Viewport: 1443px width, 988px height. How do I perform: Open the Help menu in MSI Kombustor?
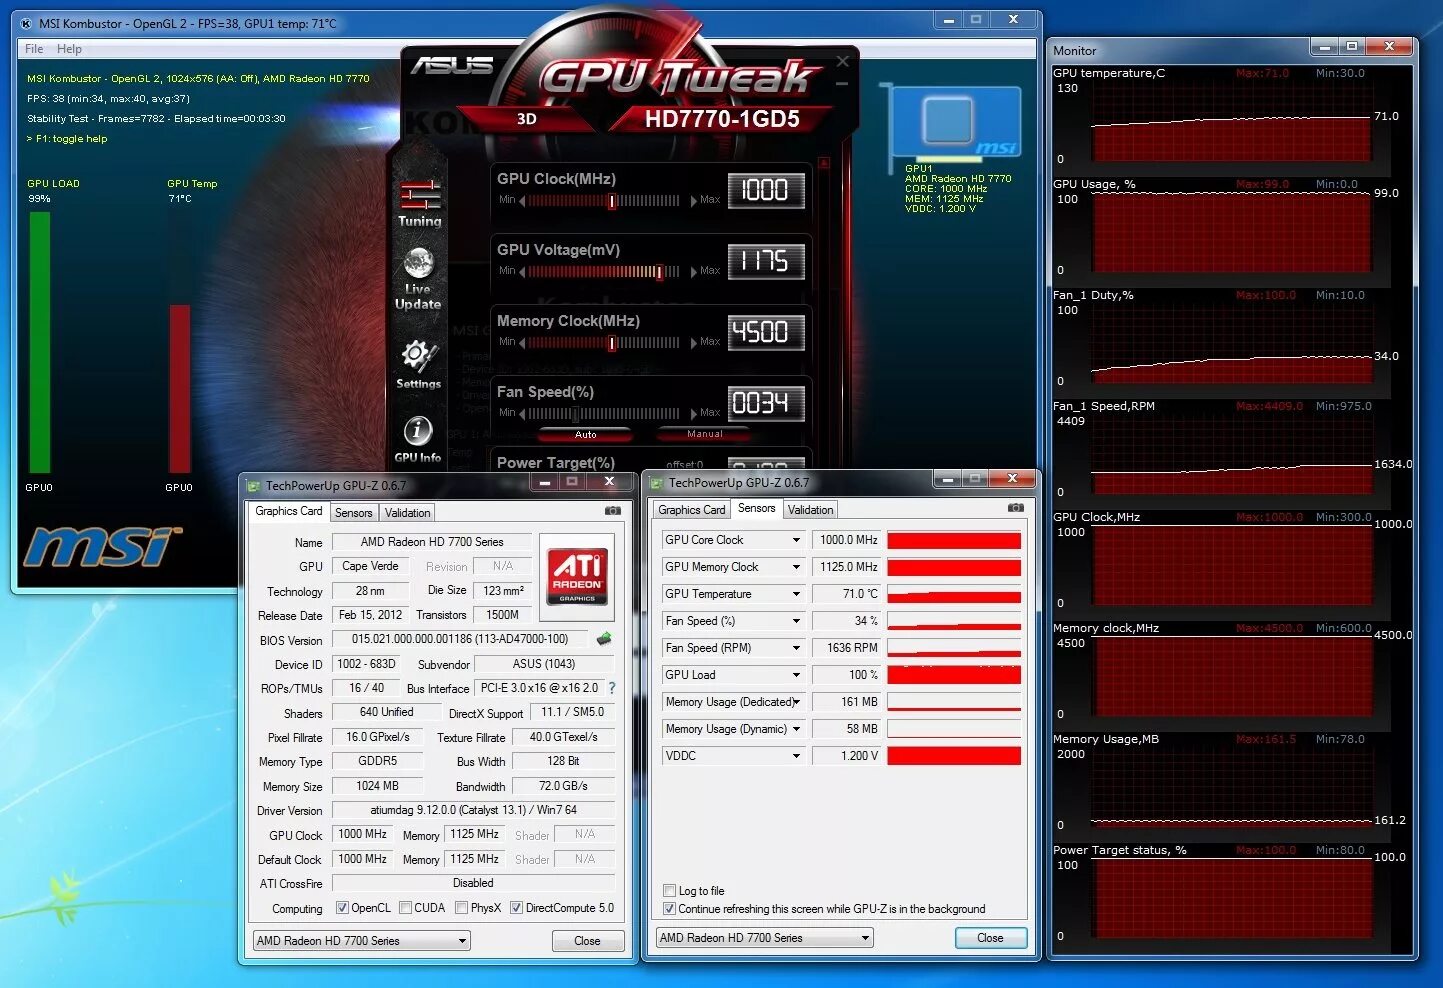[69, 49]
